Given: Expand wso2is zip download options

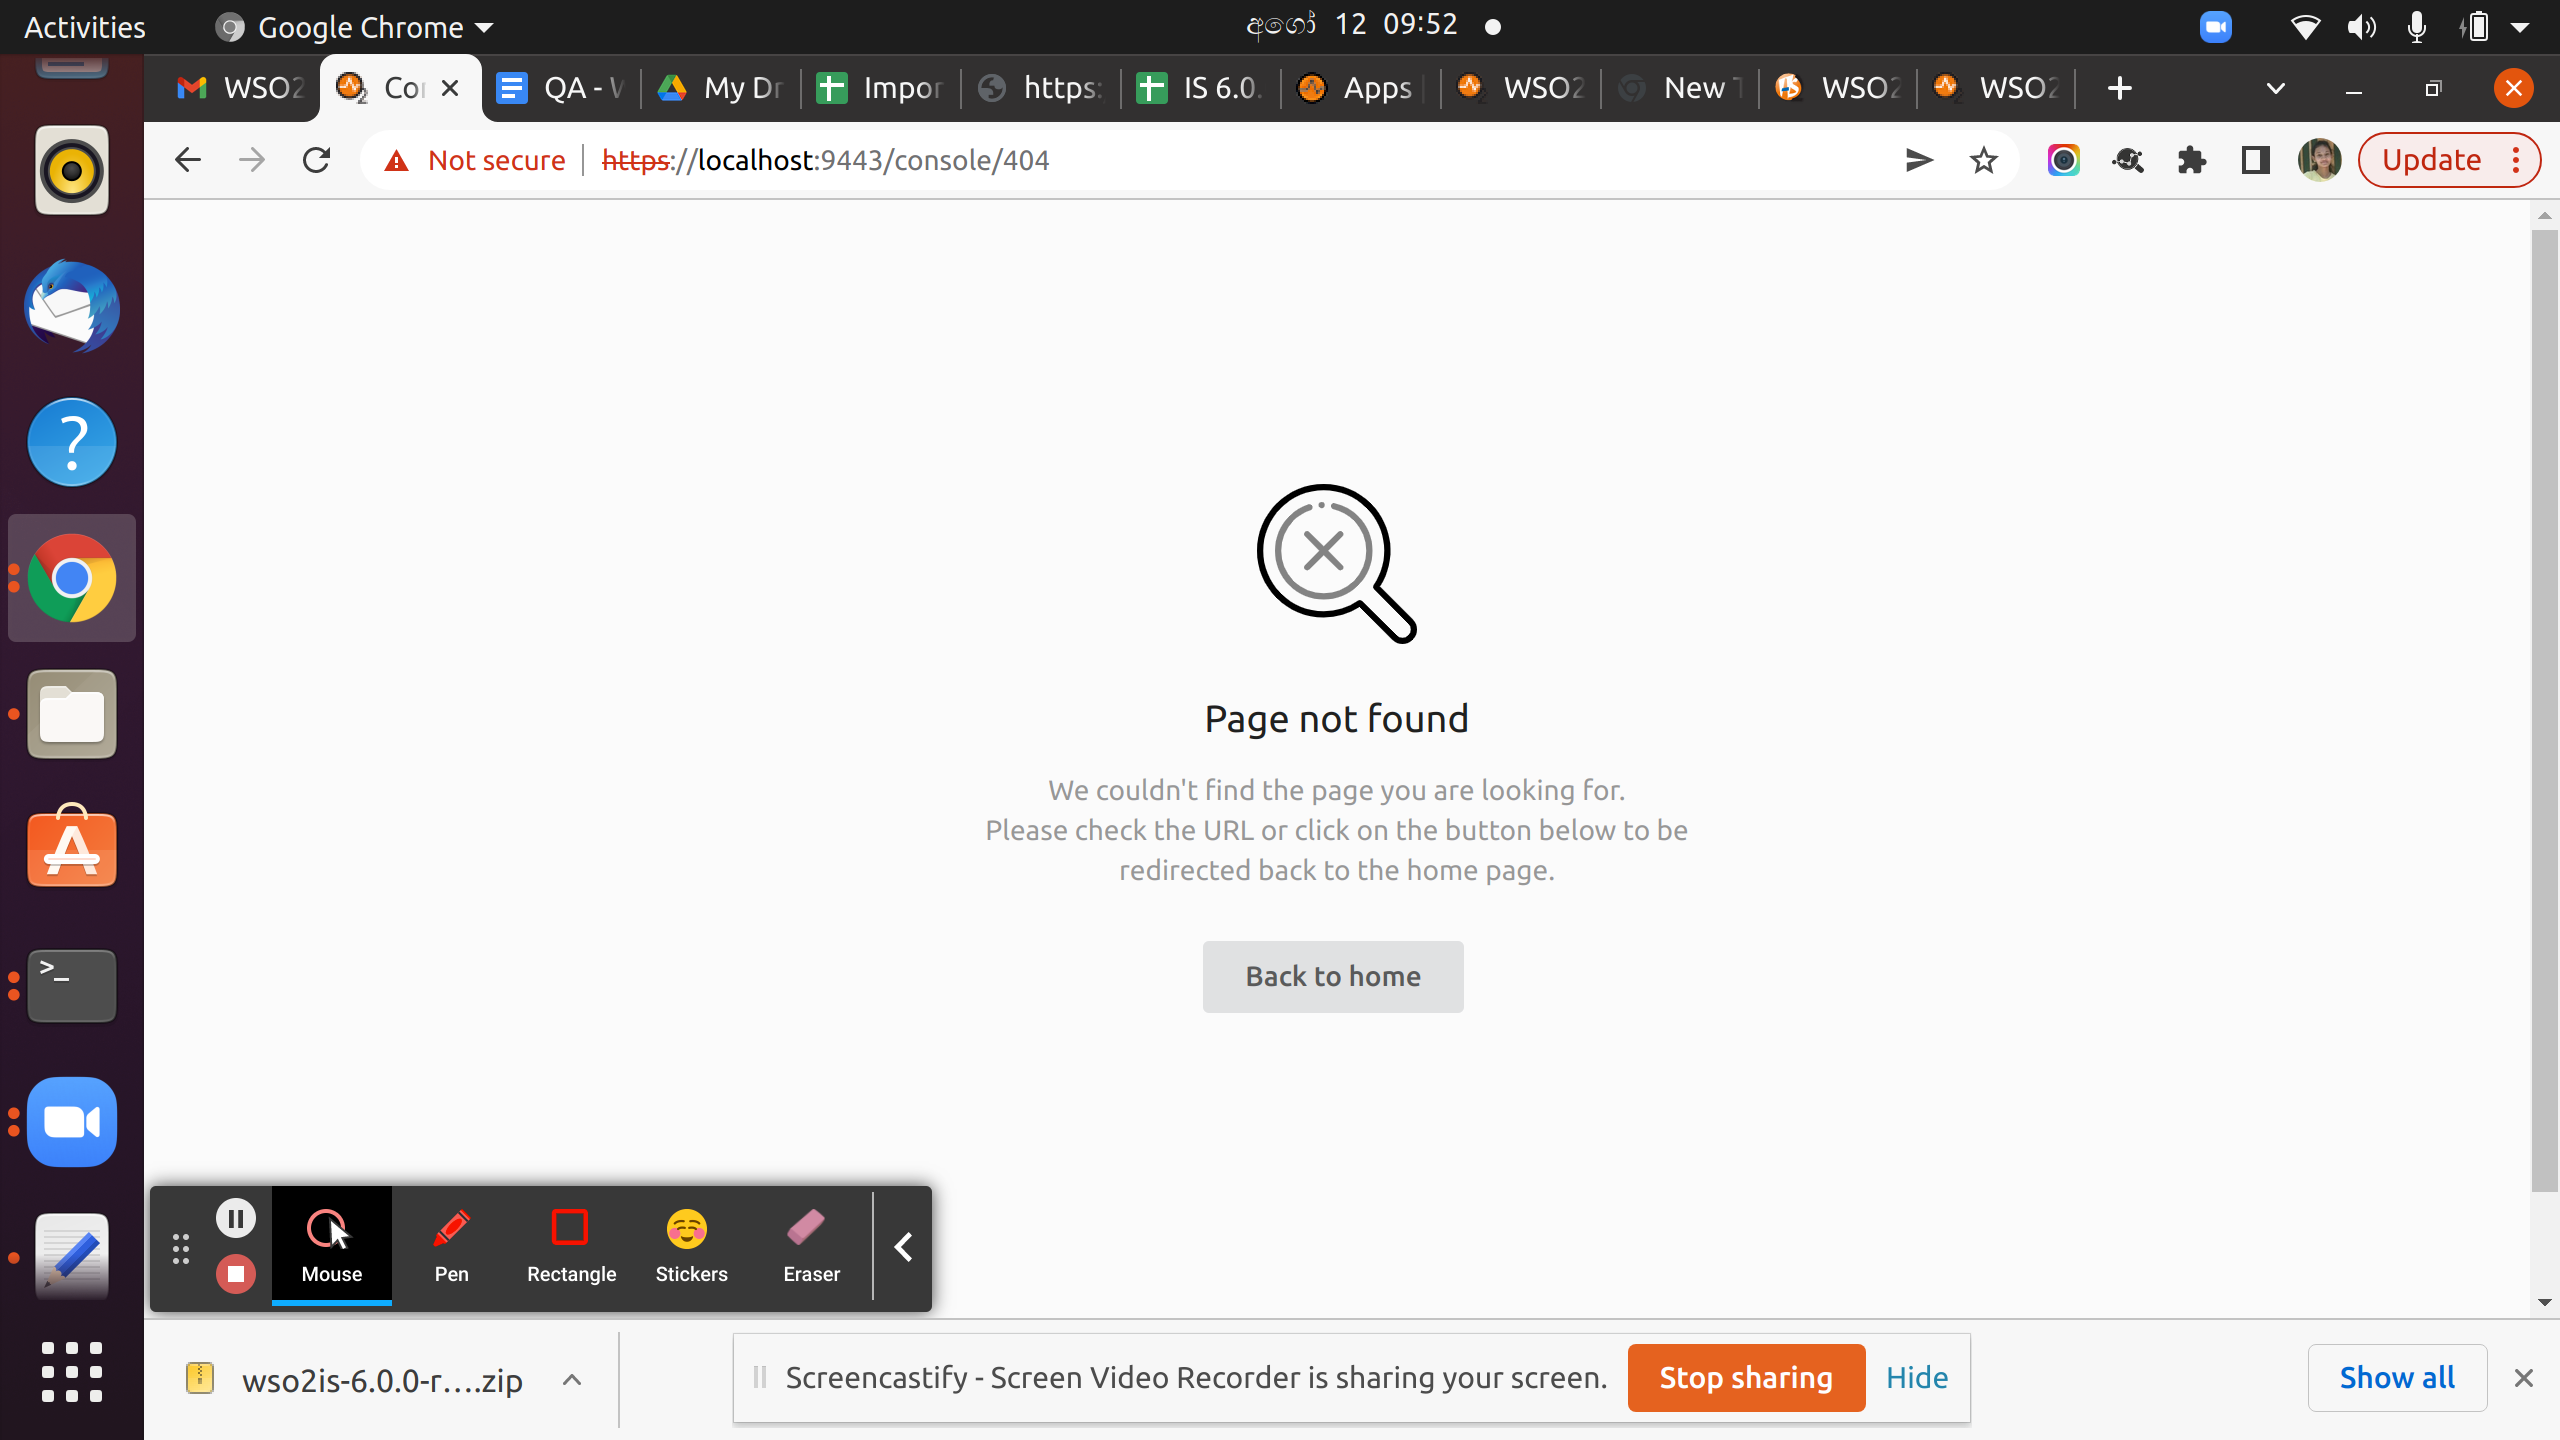Looking at the screenshot, I should coord(572,1380).
